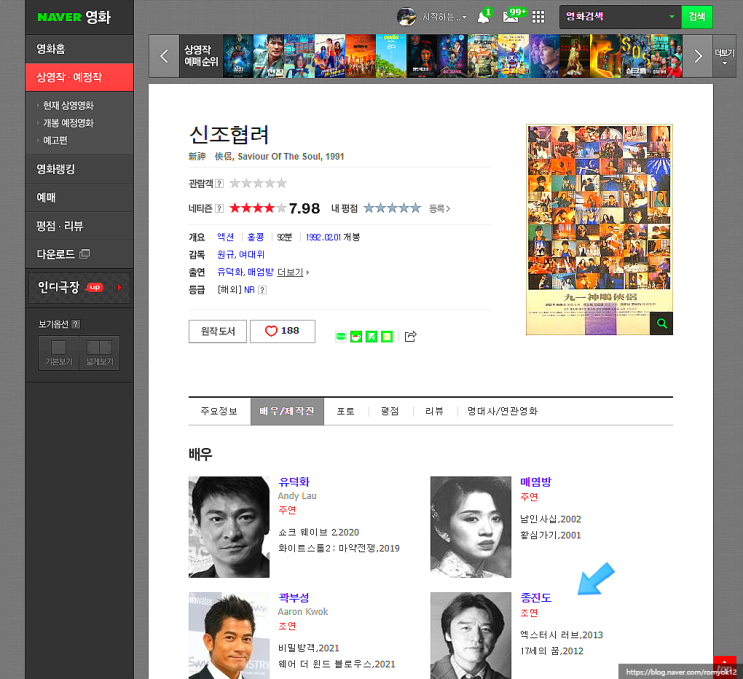This screenshot has height=679, width=743.
Task: Select 기본보기 view option
Action: point(59,353)
